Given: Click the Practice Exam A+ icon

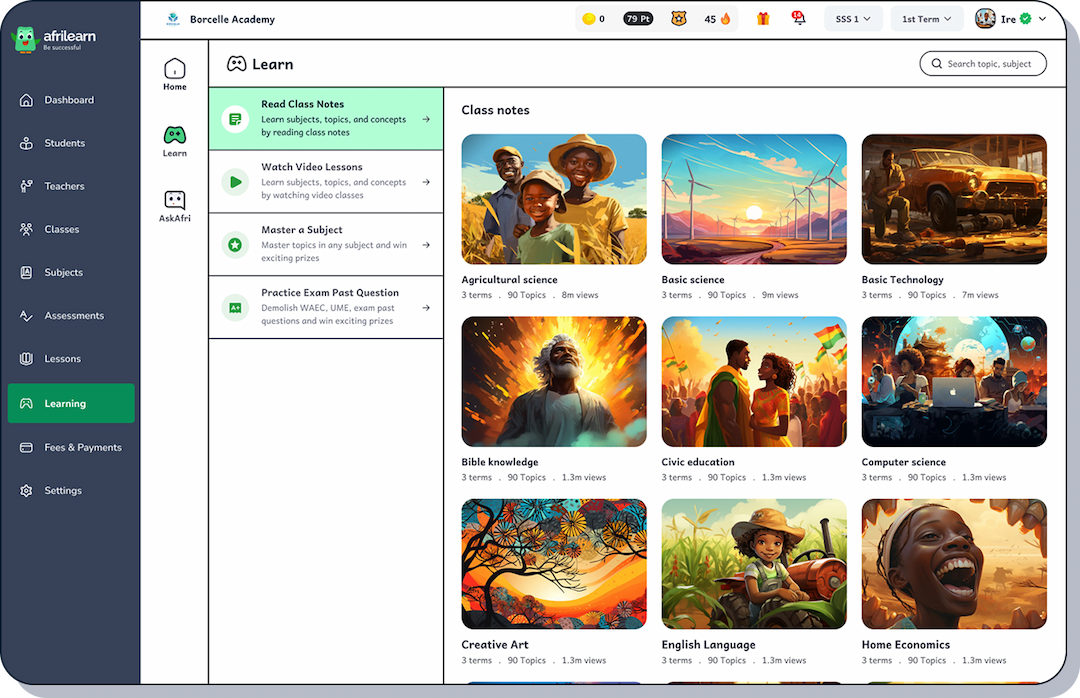Looking at the screenshot, I should click(x=236, y=307).
